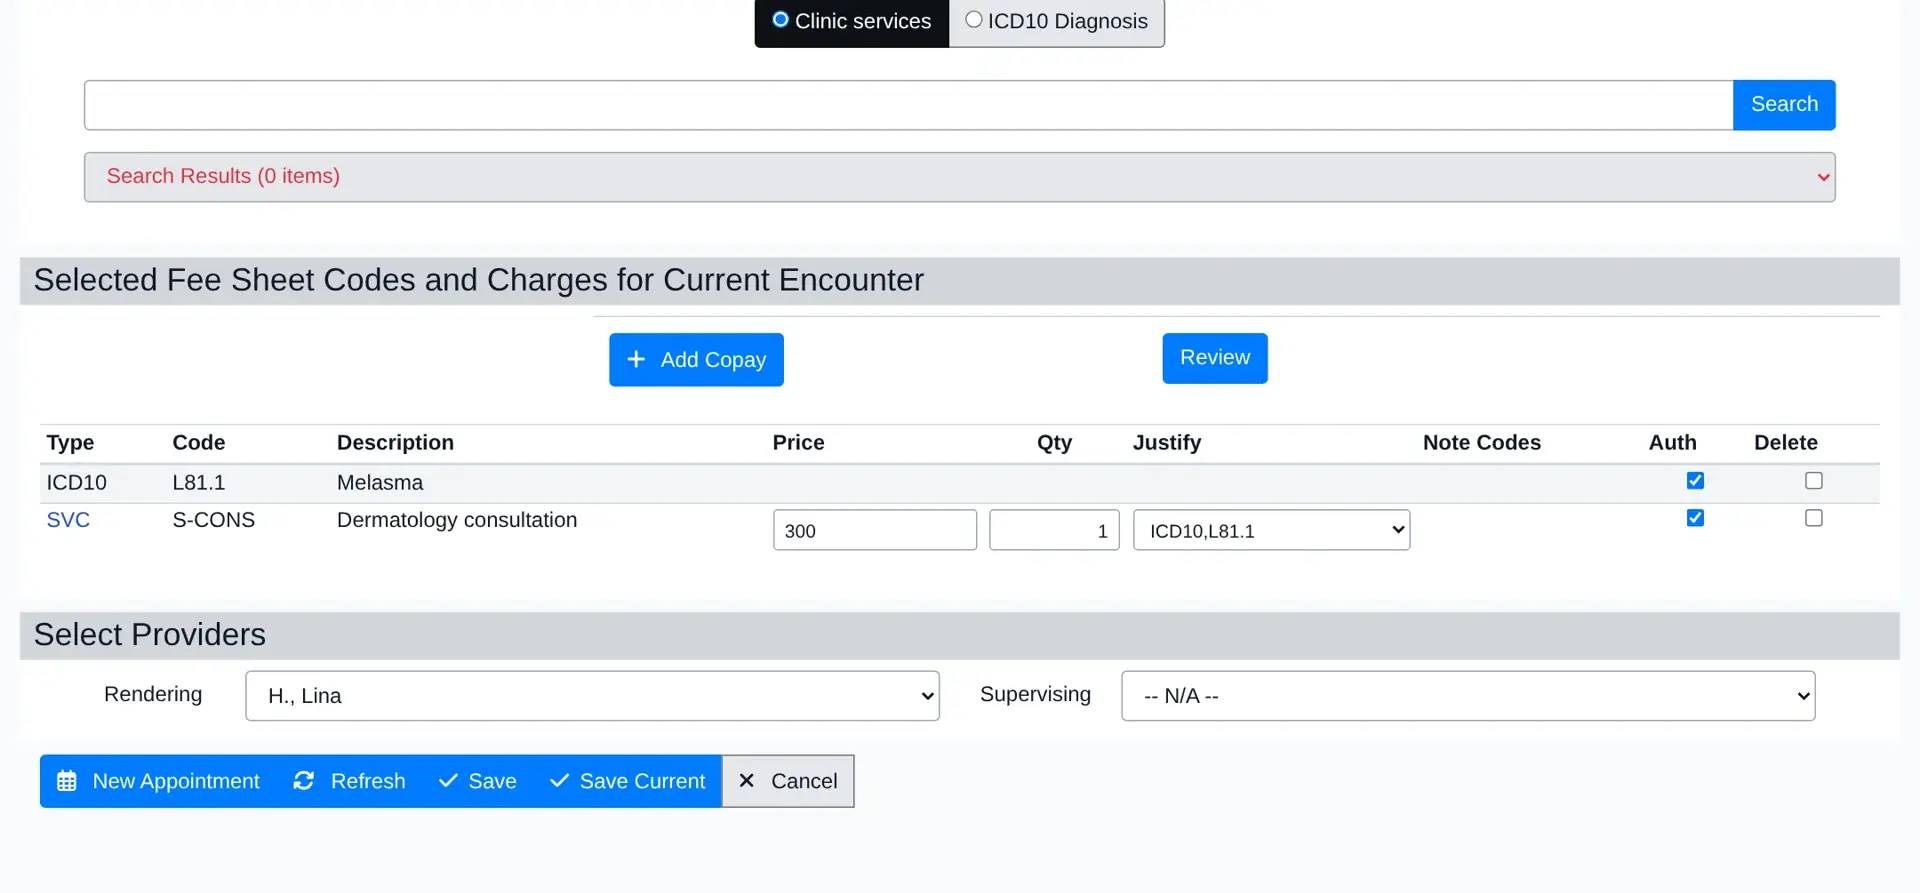Click the blue Search button
The height and width of the screenshot is (893, 1920).
(1784, 105)
